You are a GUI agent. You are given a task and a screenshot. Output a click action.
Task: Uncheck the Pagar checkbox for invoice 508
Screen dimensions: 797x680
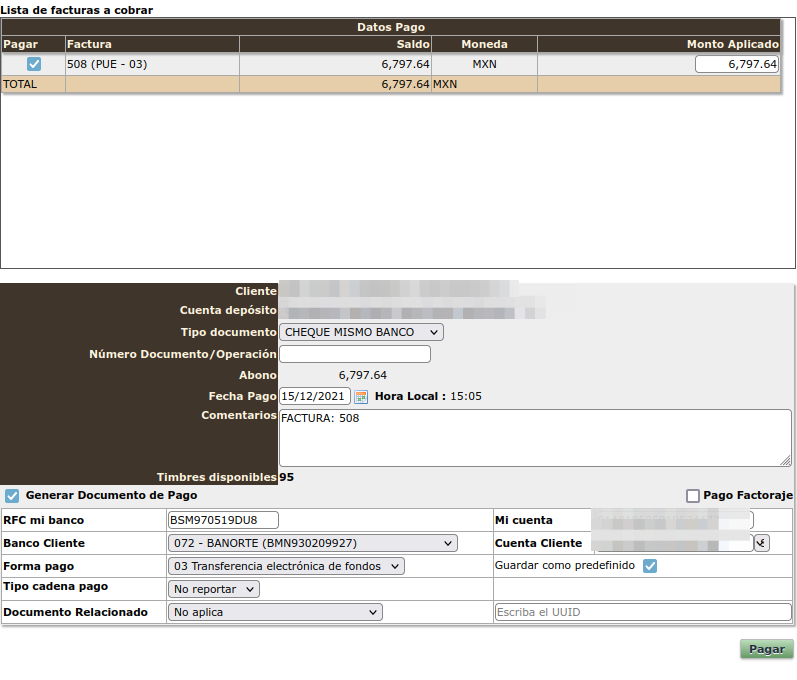[34, 64]
